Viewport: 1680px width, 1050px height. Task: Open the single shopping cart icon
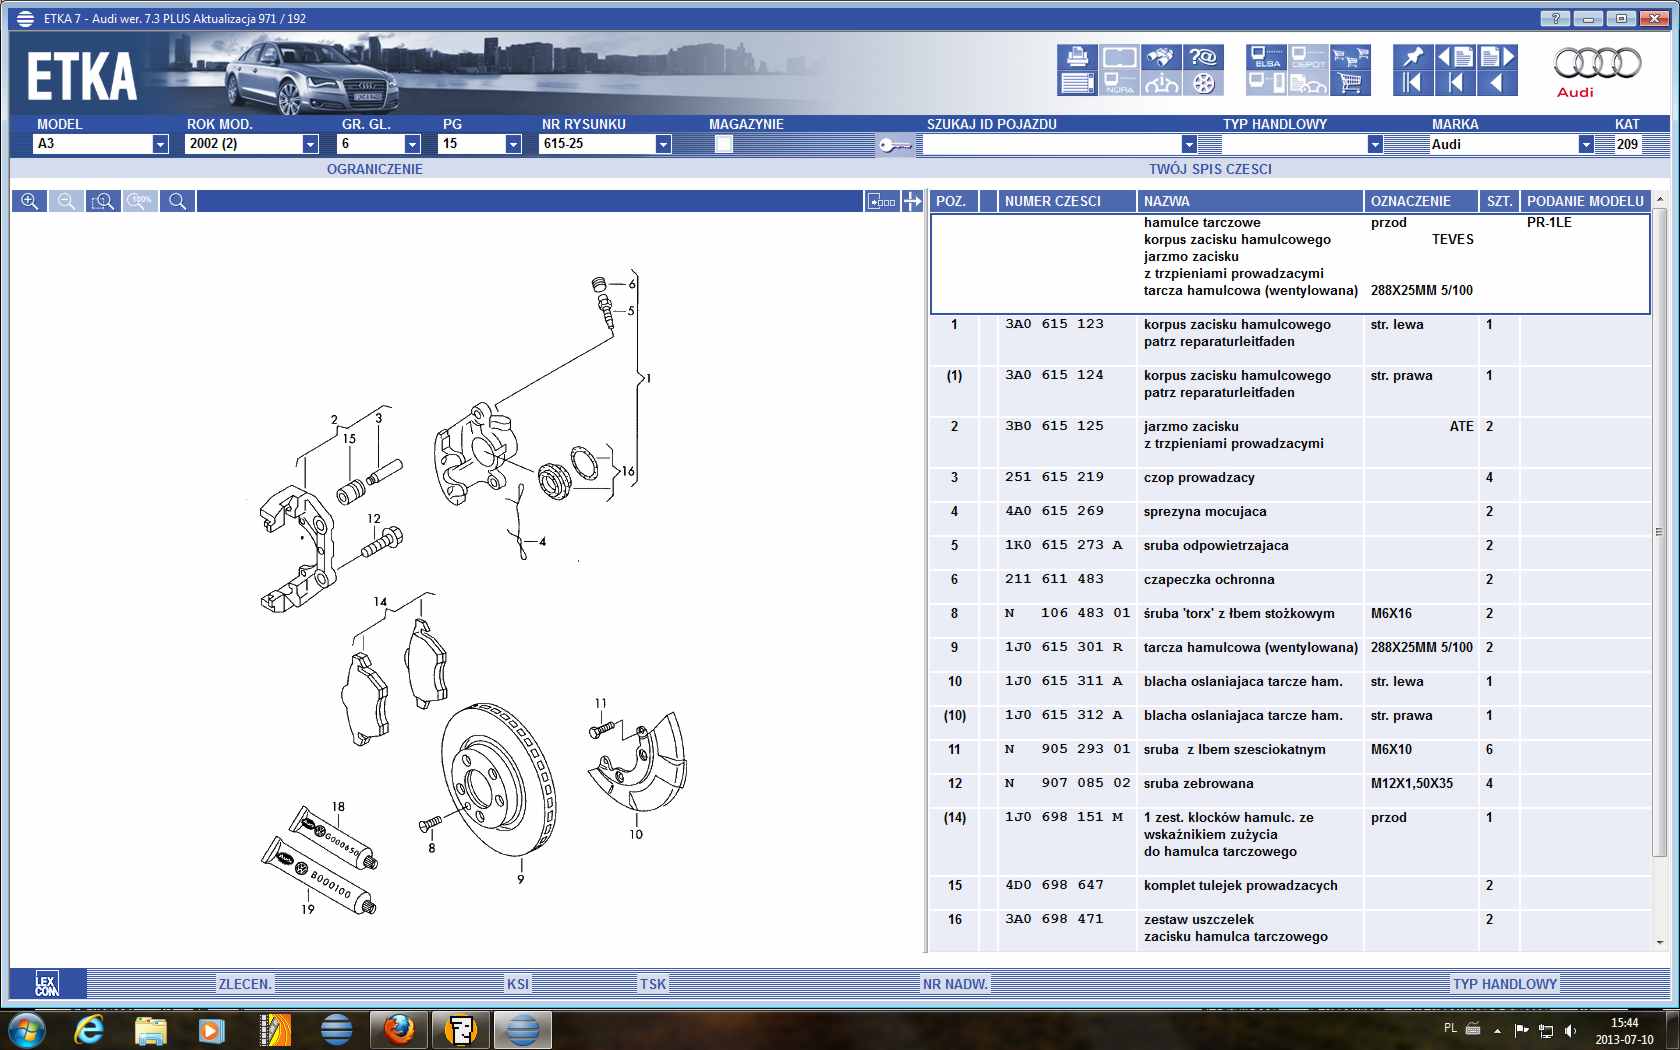(1350, 83)
